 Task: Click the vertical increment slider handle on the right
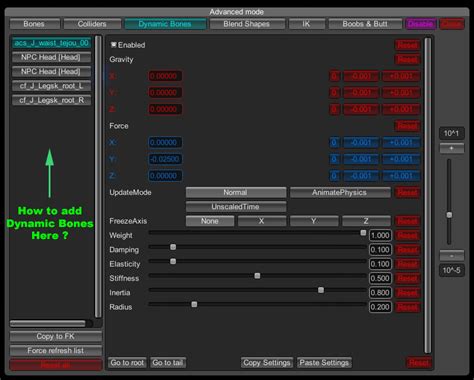click(x=449, y=215)
